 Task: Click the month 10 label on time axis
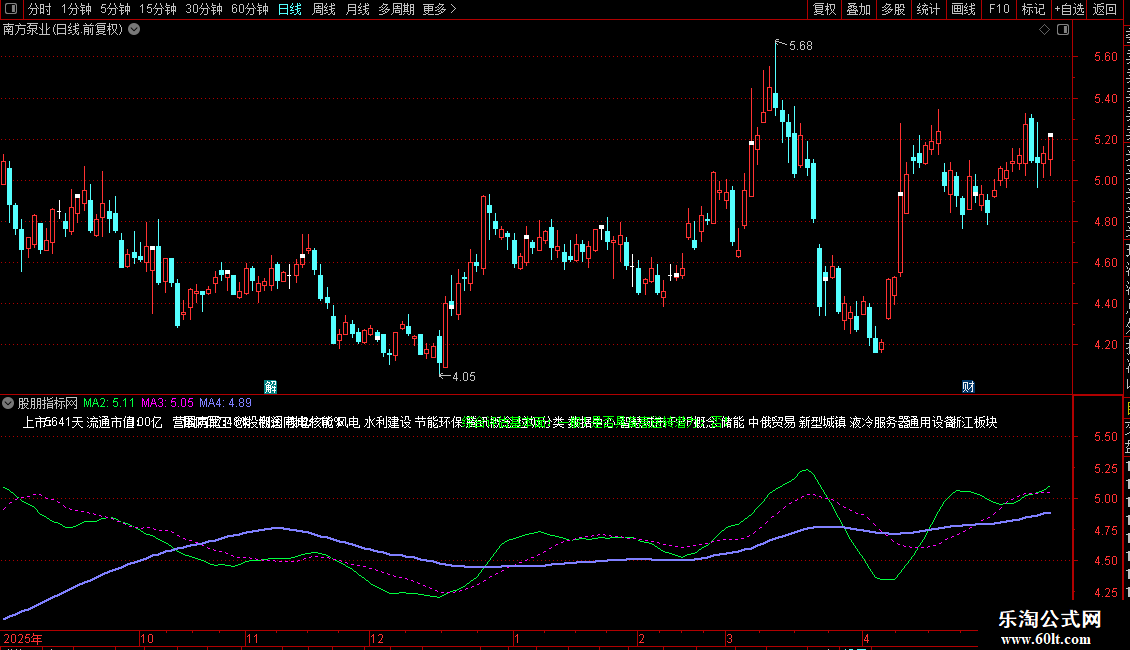click(147, 638)
